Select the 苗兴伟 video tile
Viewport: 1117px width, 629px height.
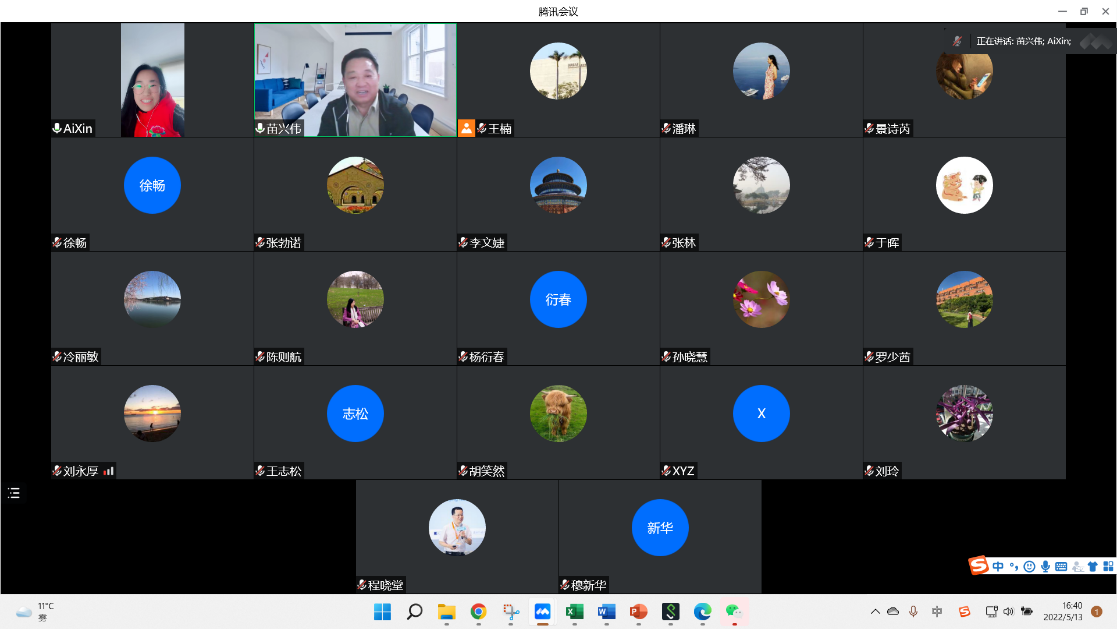(x=355, y=80)
